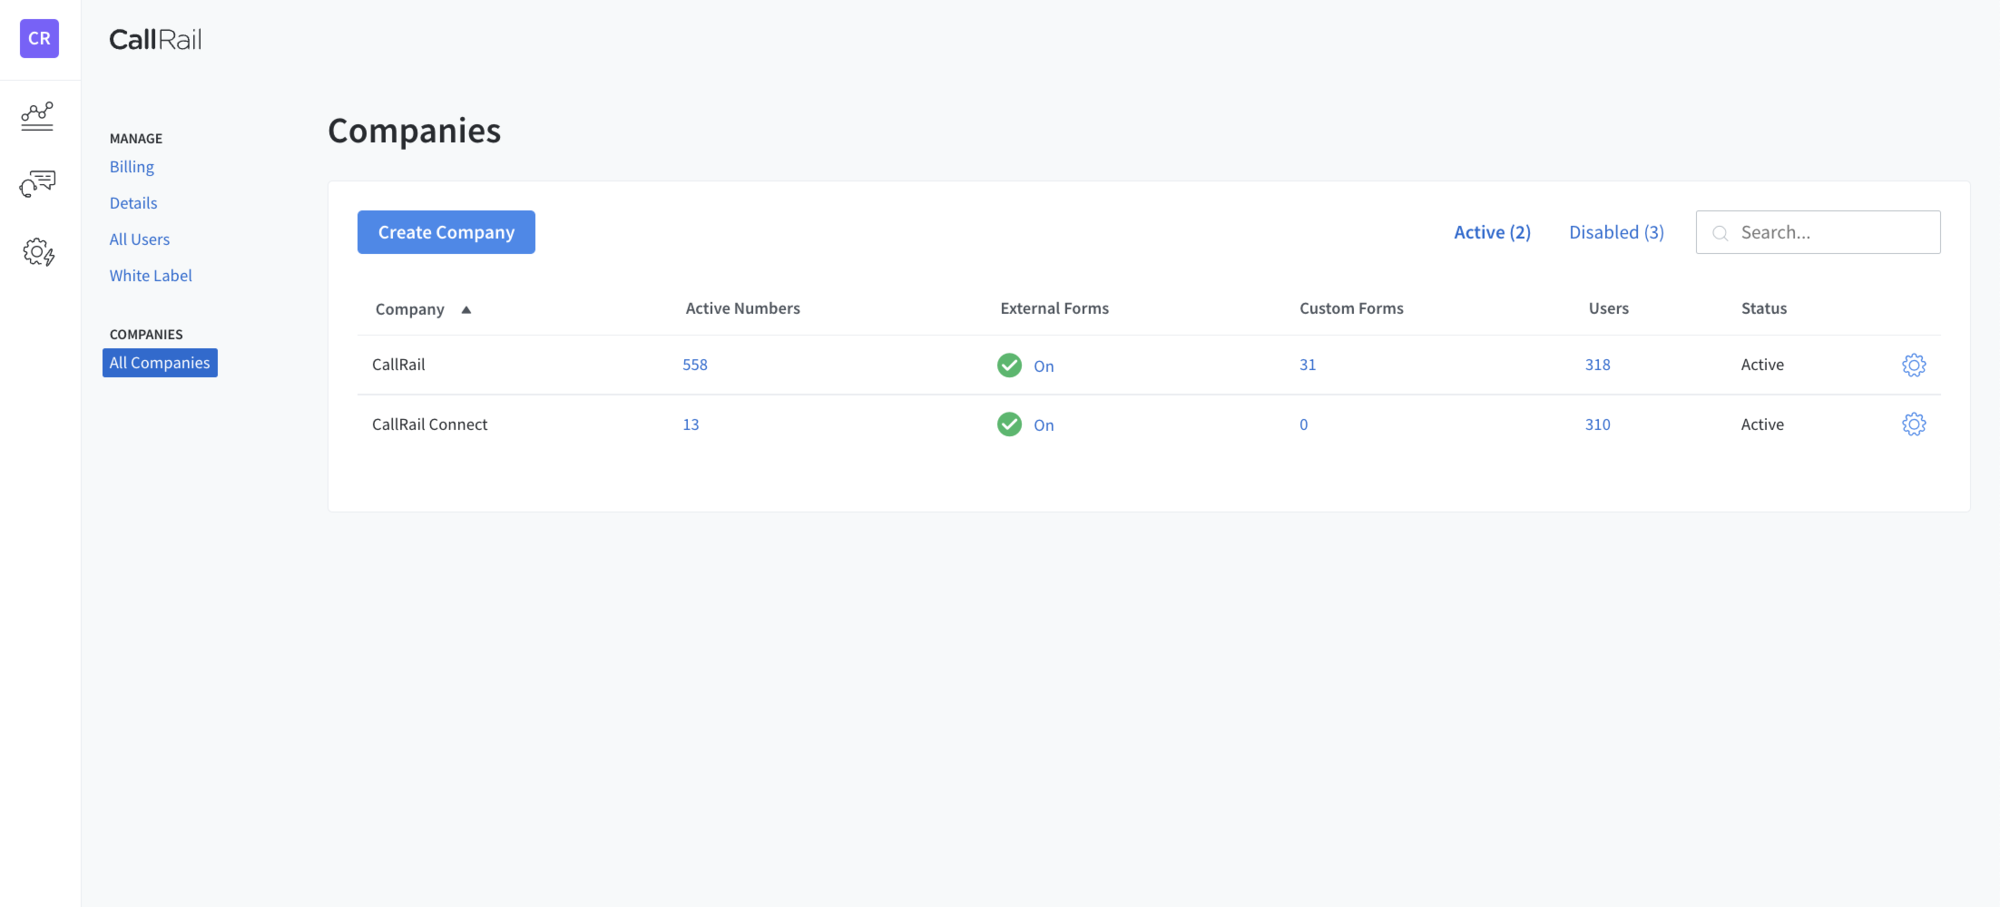This screenshot has height=907, width=2000.
Task: Click the purple CR account avatar
Action: pyautogui.click(x=38, y=38)
